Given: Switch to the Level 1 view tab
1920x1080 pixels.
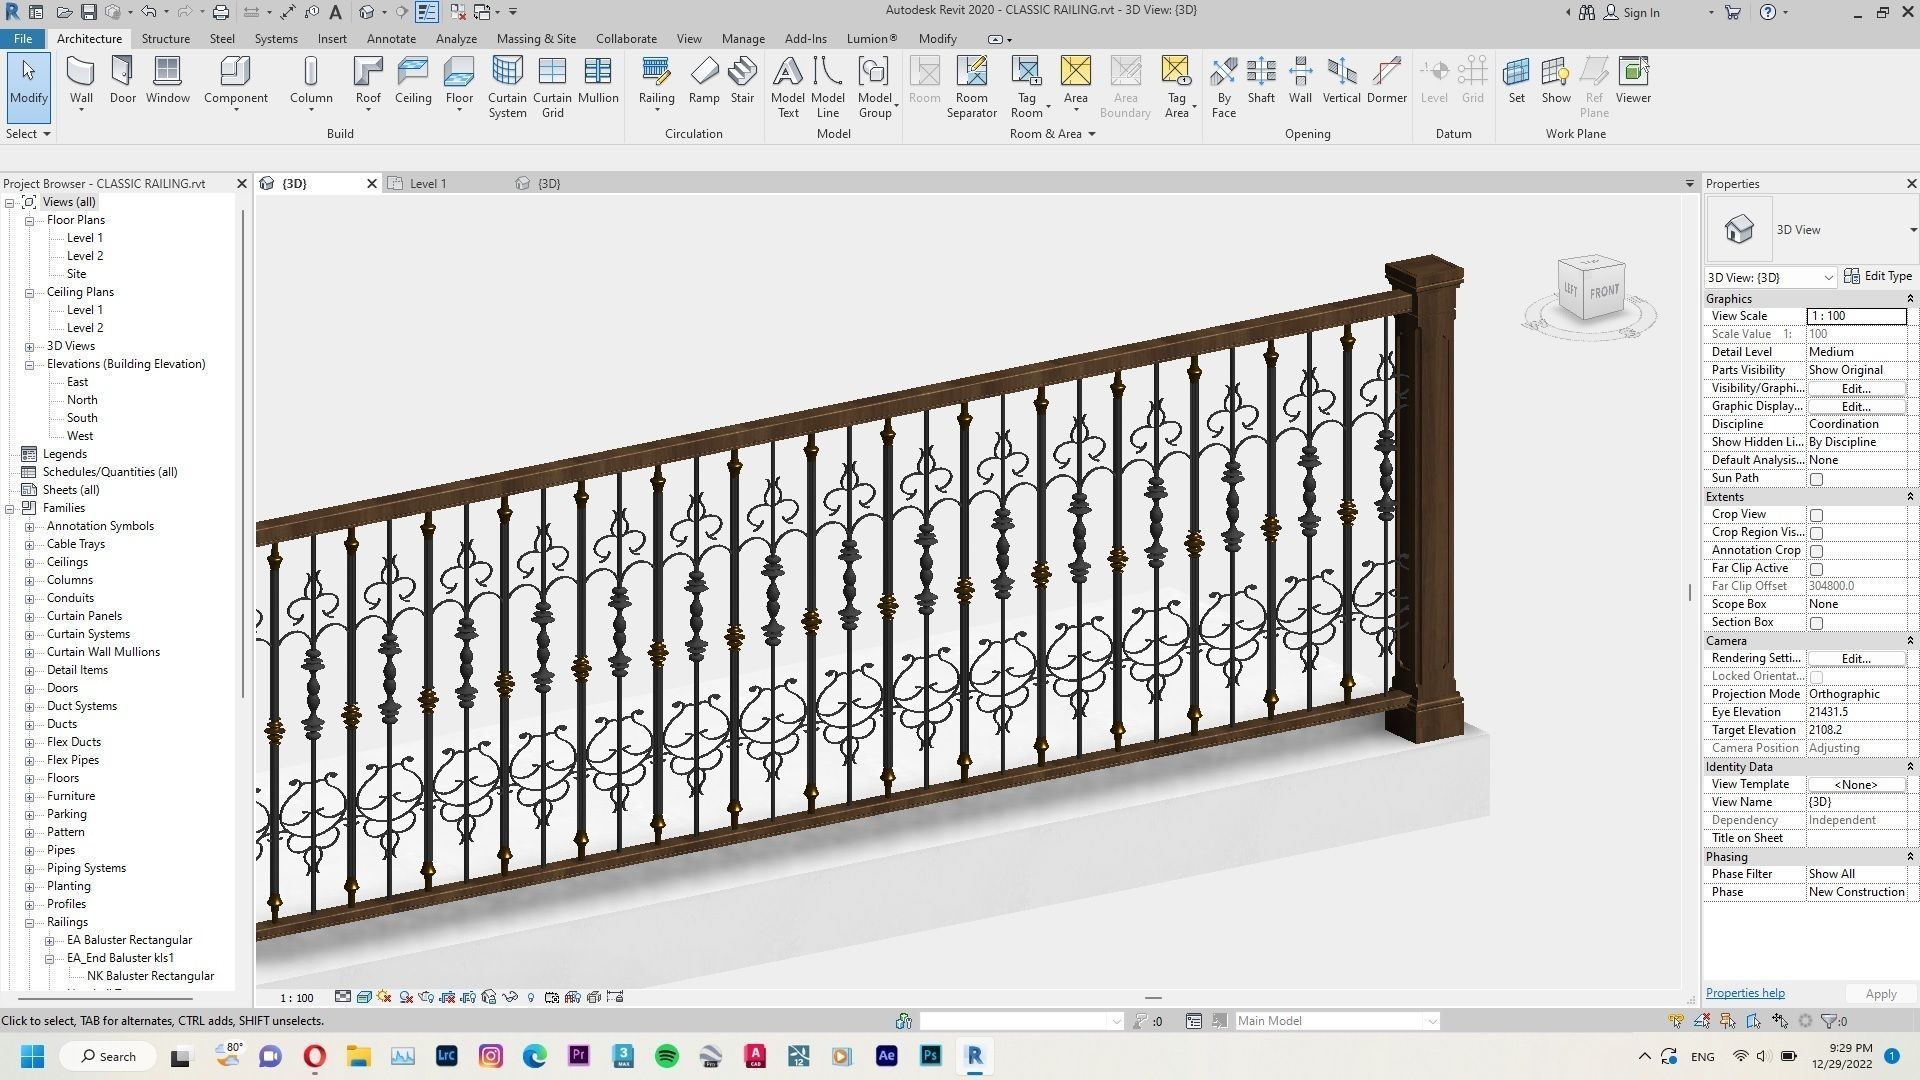Looking at the screenshot, I should pos(428,183).
